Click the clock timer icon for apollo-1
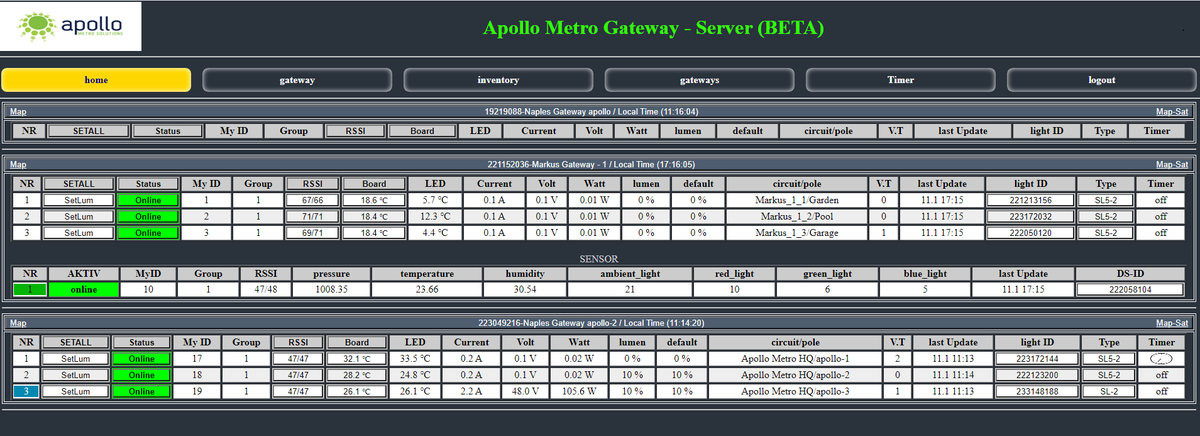The width and height of the screenshot is (1200, 436). pos(1161,358)
